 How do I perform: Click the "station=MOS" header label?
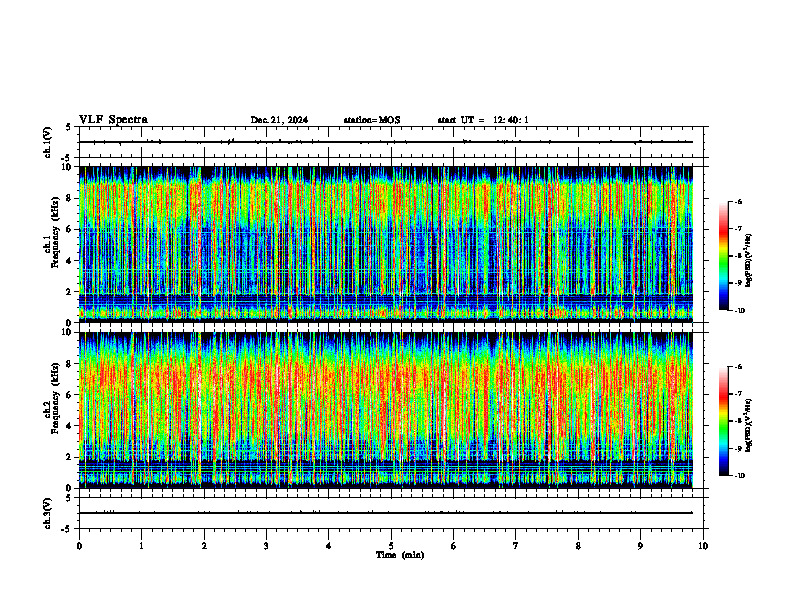point(372,120)
